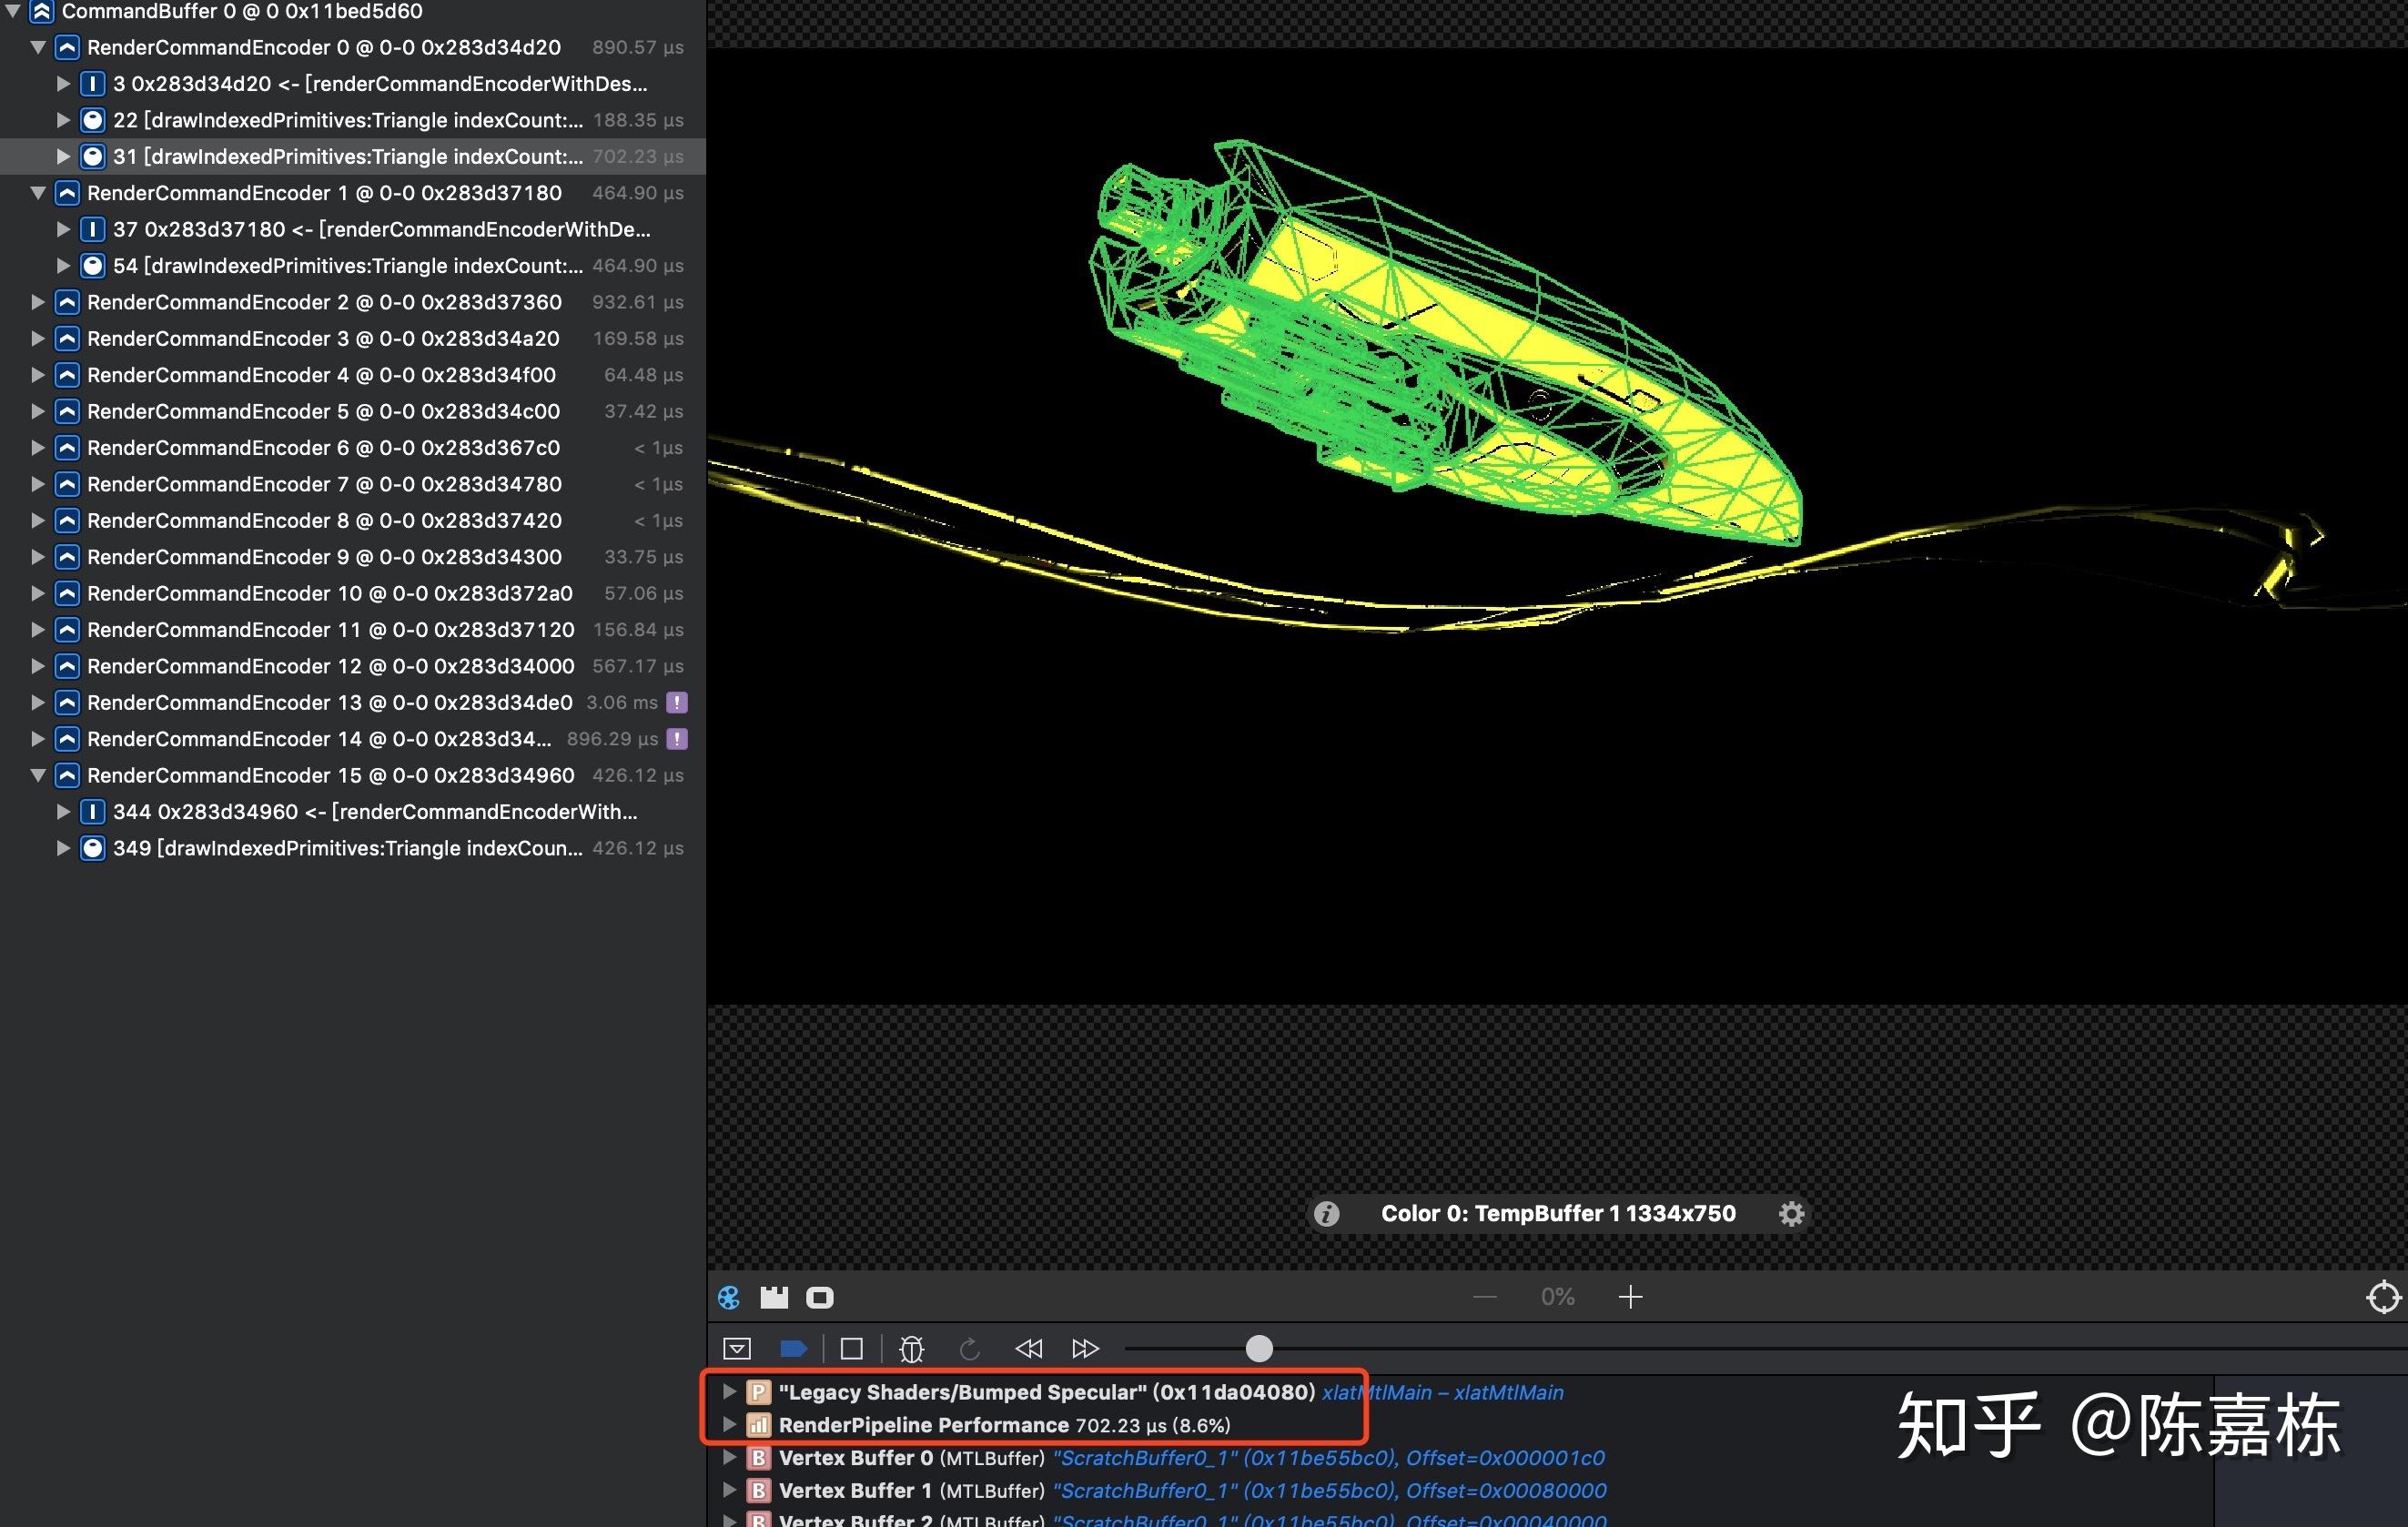Click the color palette channel icon
2408x1527 pixels.
[x=729, y=1297]
